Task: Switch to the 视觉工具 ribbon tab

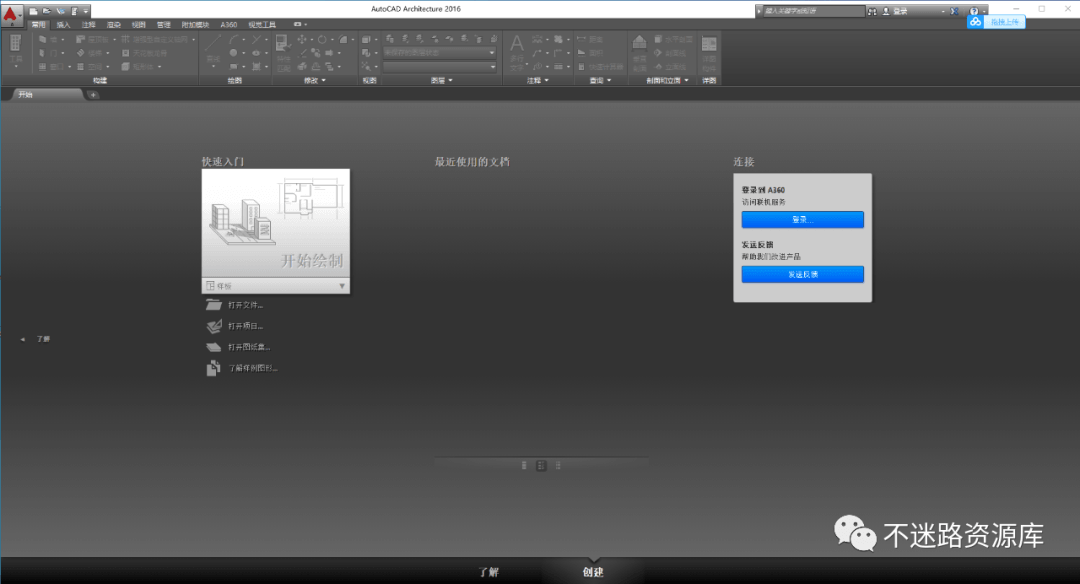Action: [262, 25]
